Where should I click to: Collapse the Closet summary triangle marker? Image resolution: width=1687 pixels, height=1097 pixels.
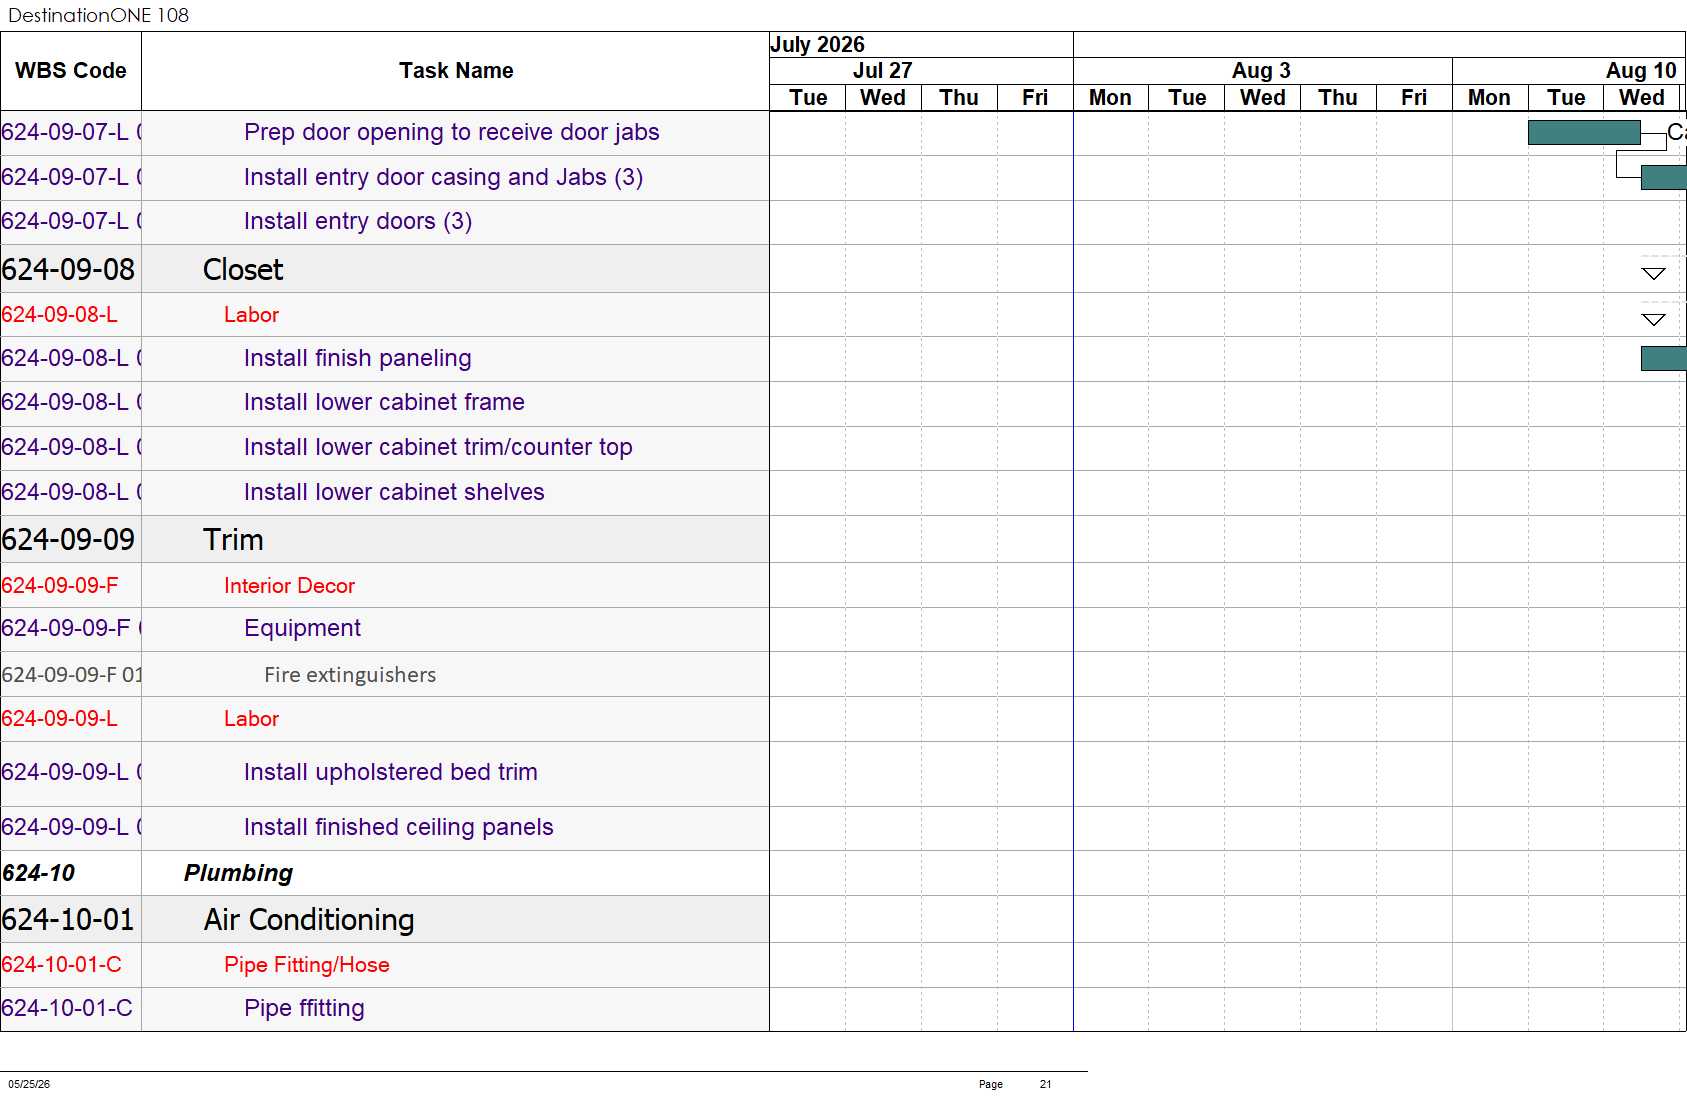(x=1653, y=274)
